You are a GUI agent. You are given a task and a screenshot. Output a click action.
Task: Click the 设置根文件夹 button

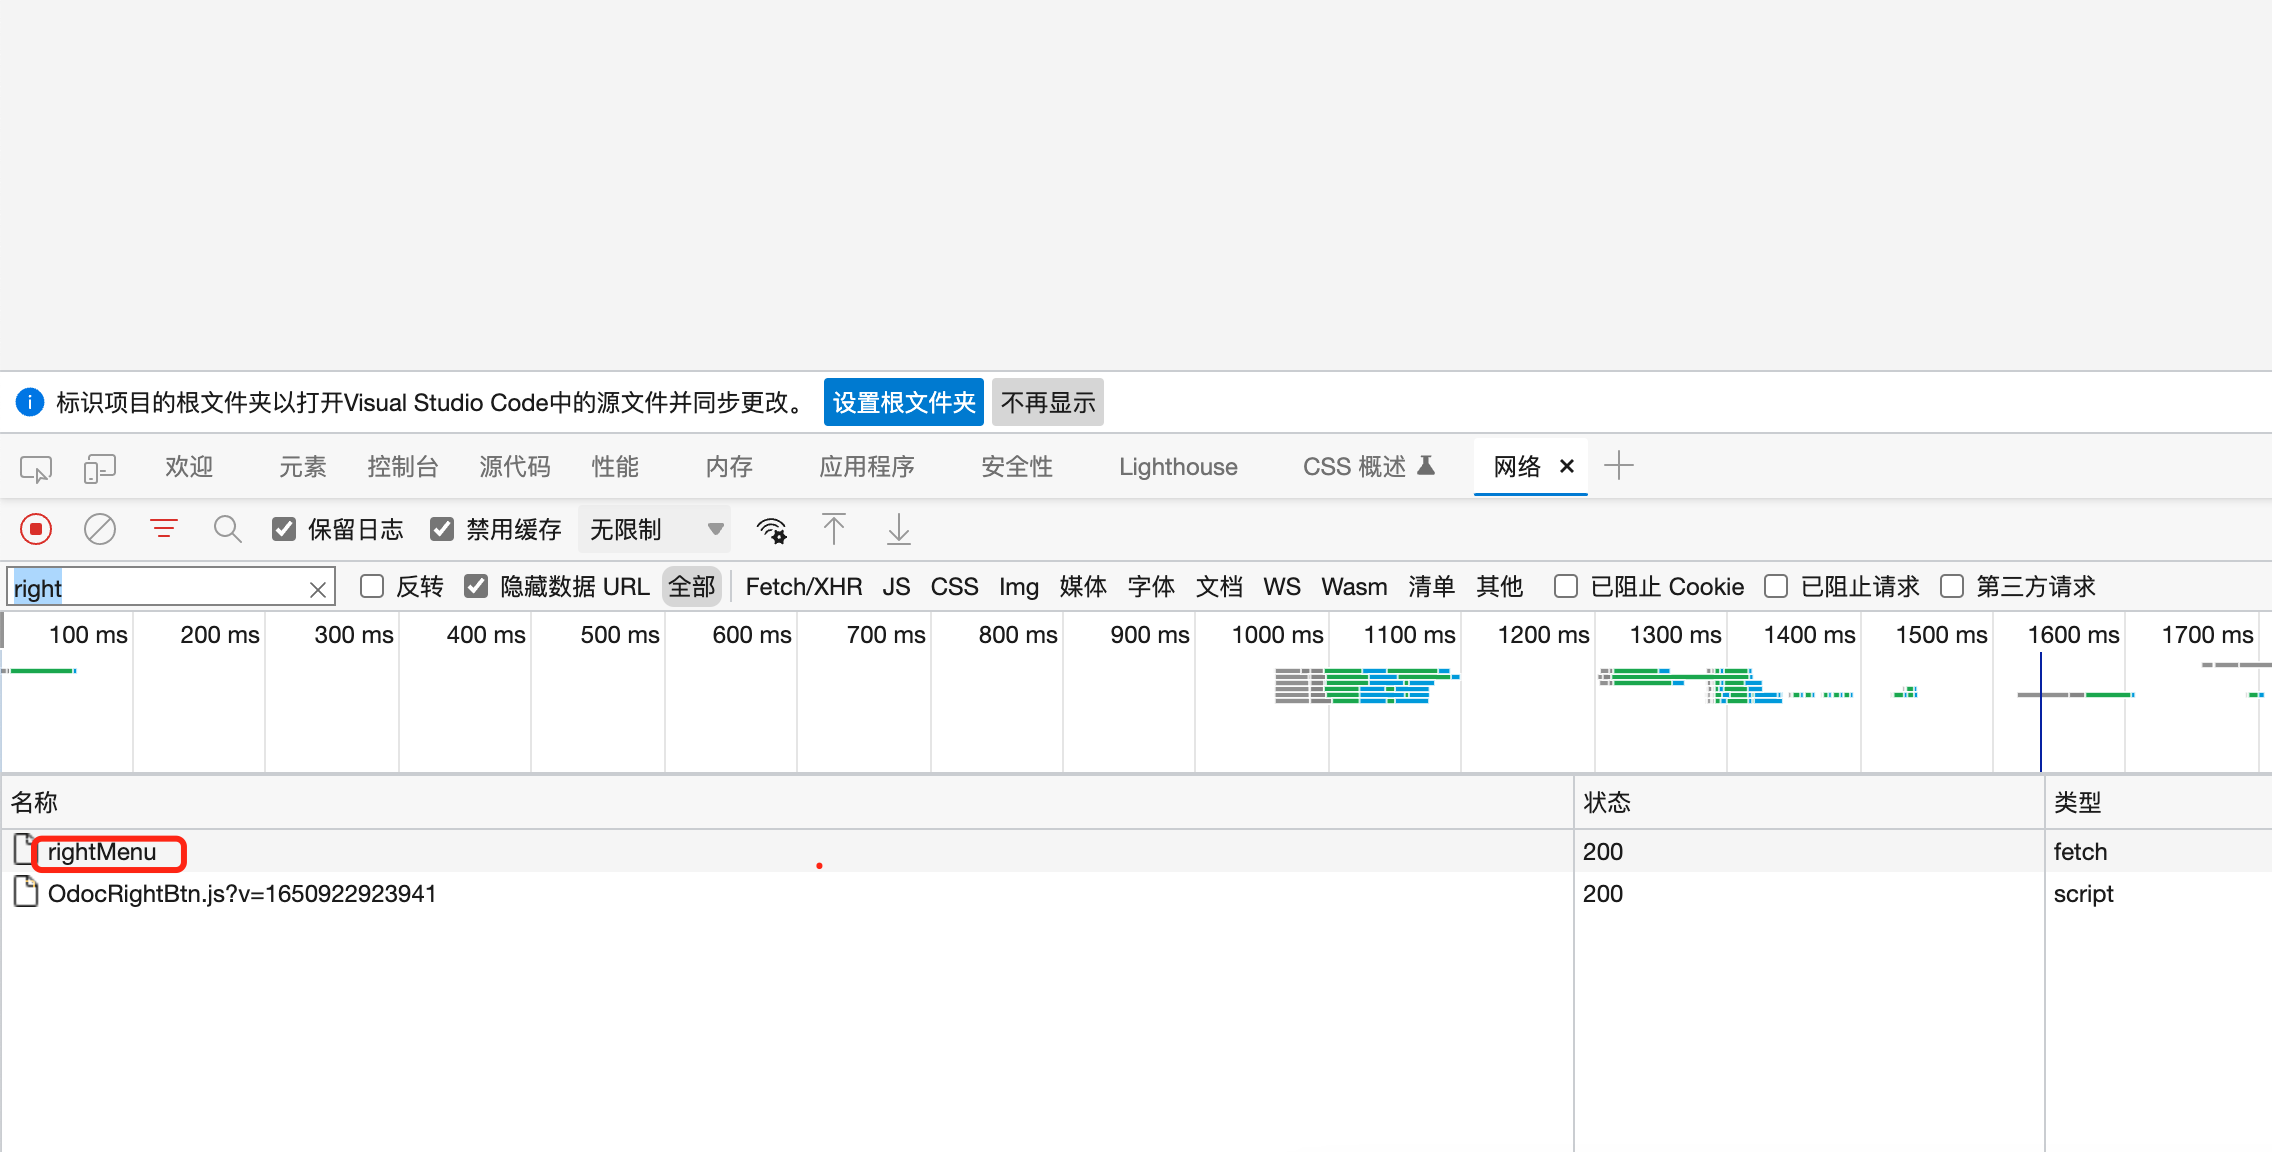point(904,402)
